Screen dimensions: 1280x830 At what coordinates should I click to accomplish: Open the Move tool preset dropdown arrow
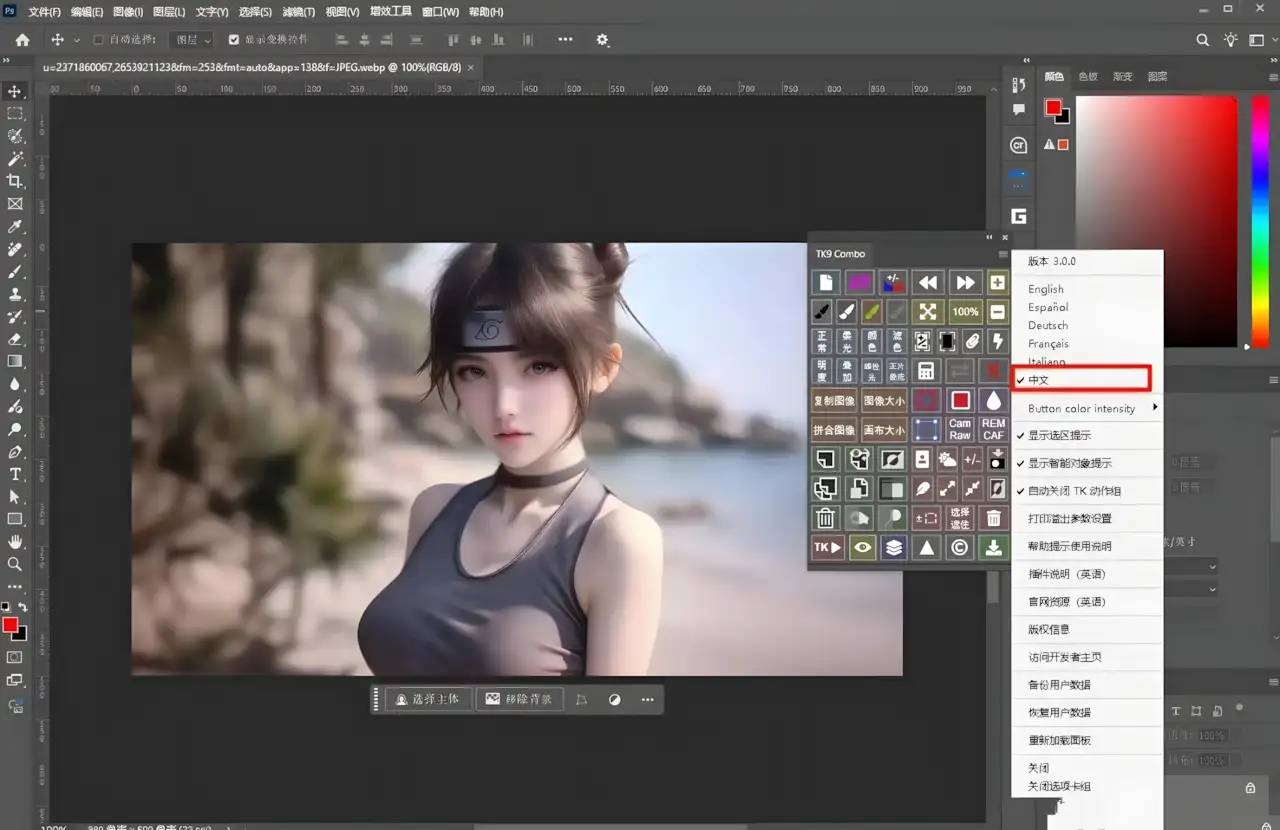tap(75, 40)
